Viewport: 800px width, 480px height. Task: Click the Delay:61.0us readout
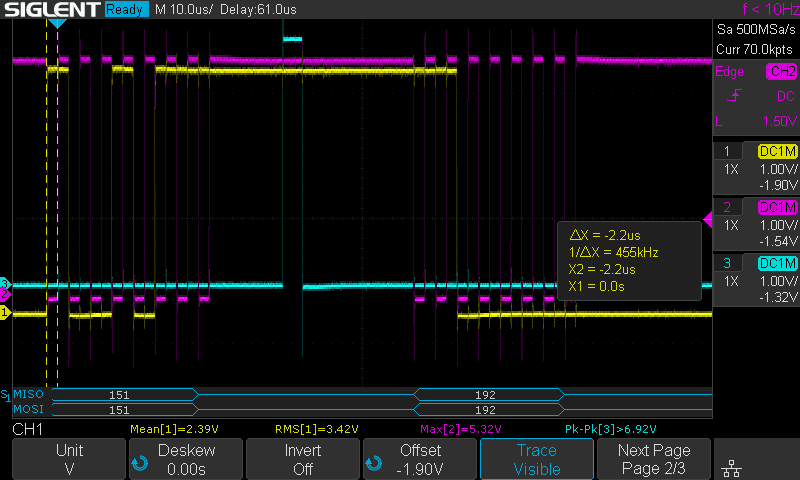coord(258,10)
